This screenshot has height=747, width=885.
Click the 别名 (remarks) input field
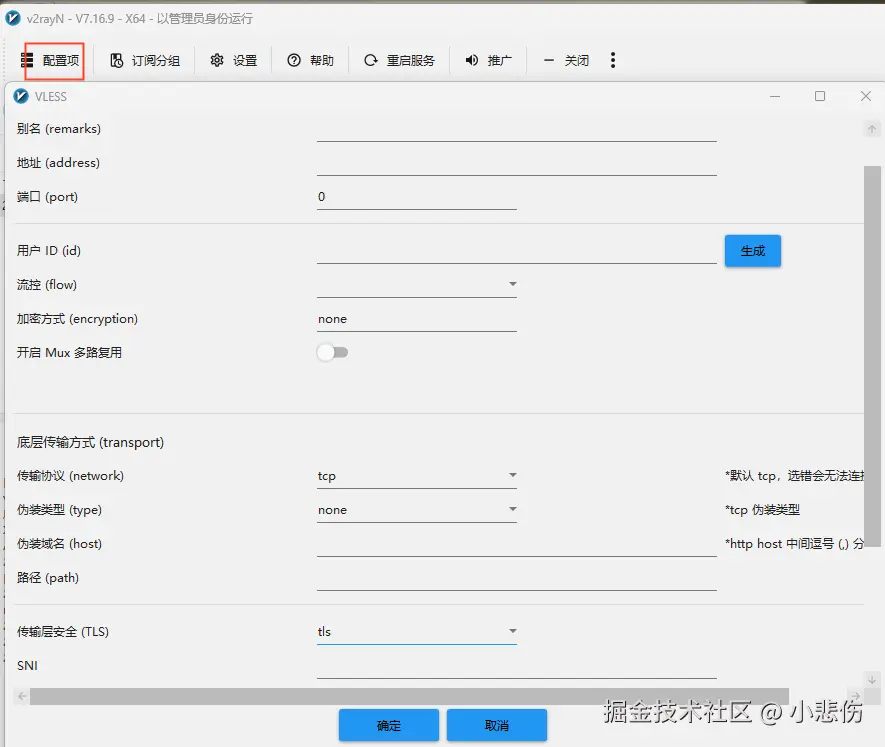[516, 130]
